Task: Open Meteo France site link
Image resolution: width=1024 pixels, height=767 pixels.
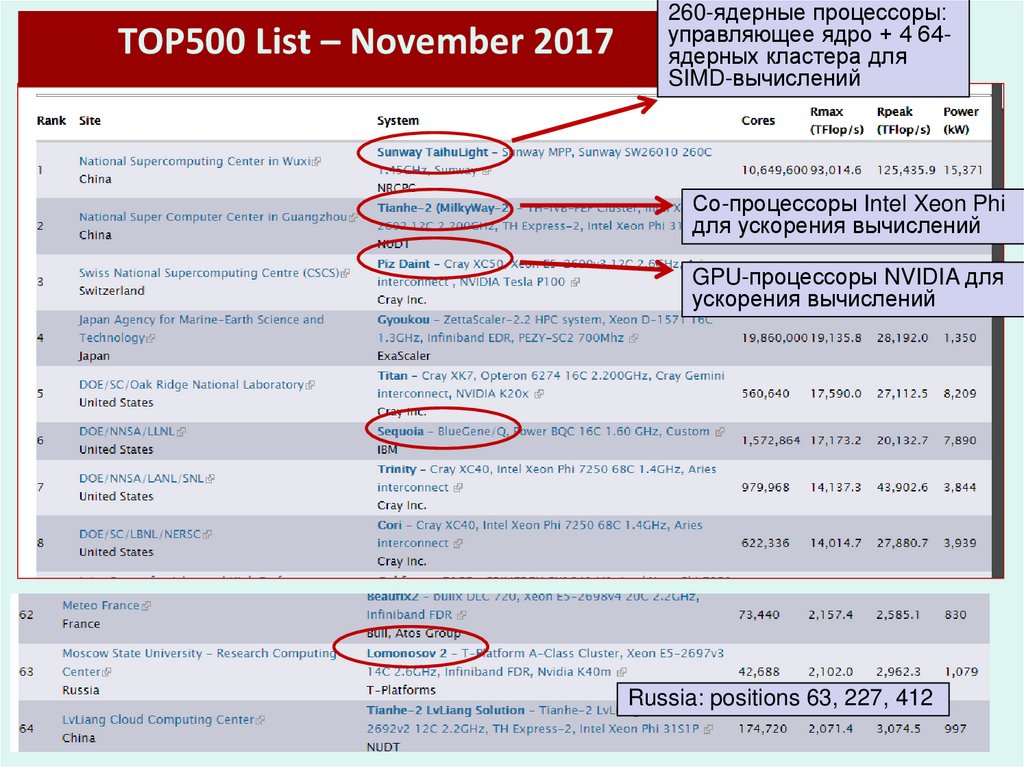Action: (101, 605)
